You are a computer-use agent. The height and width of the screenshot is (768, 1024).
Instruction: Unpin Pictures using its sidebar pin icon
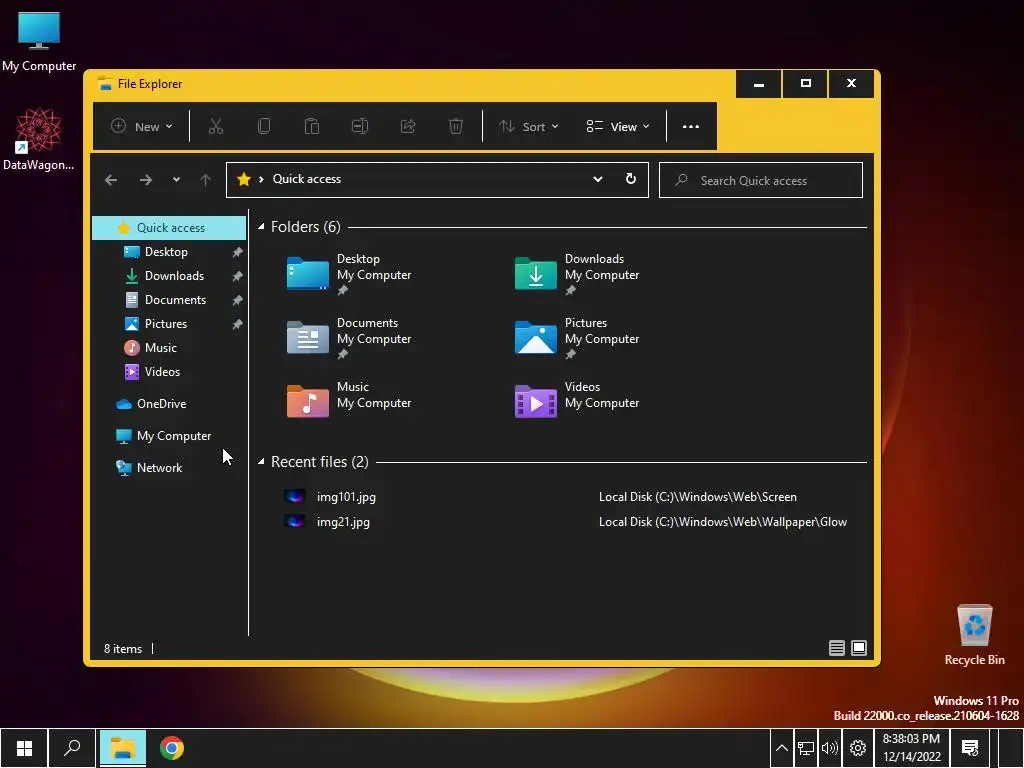point(237,325)
